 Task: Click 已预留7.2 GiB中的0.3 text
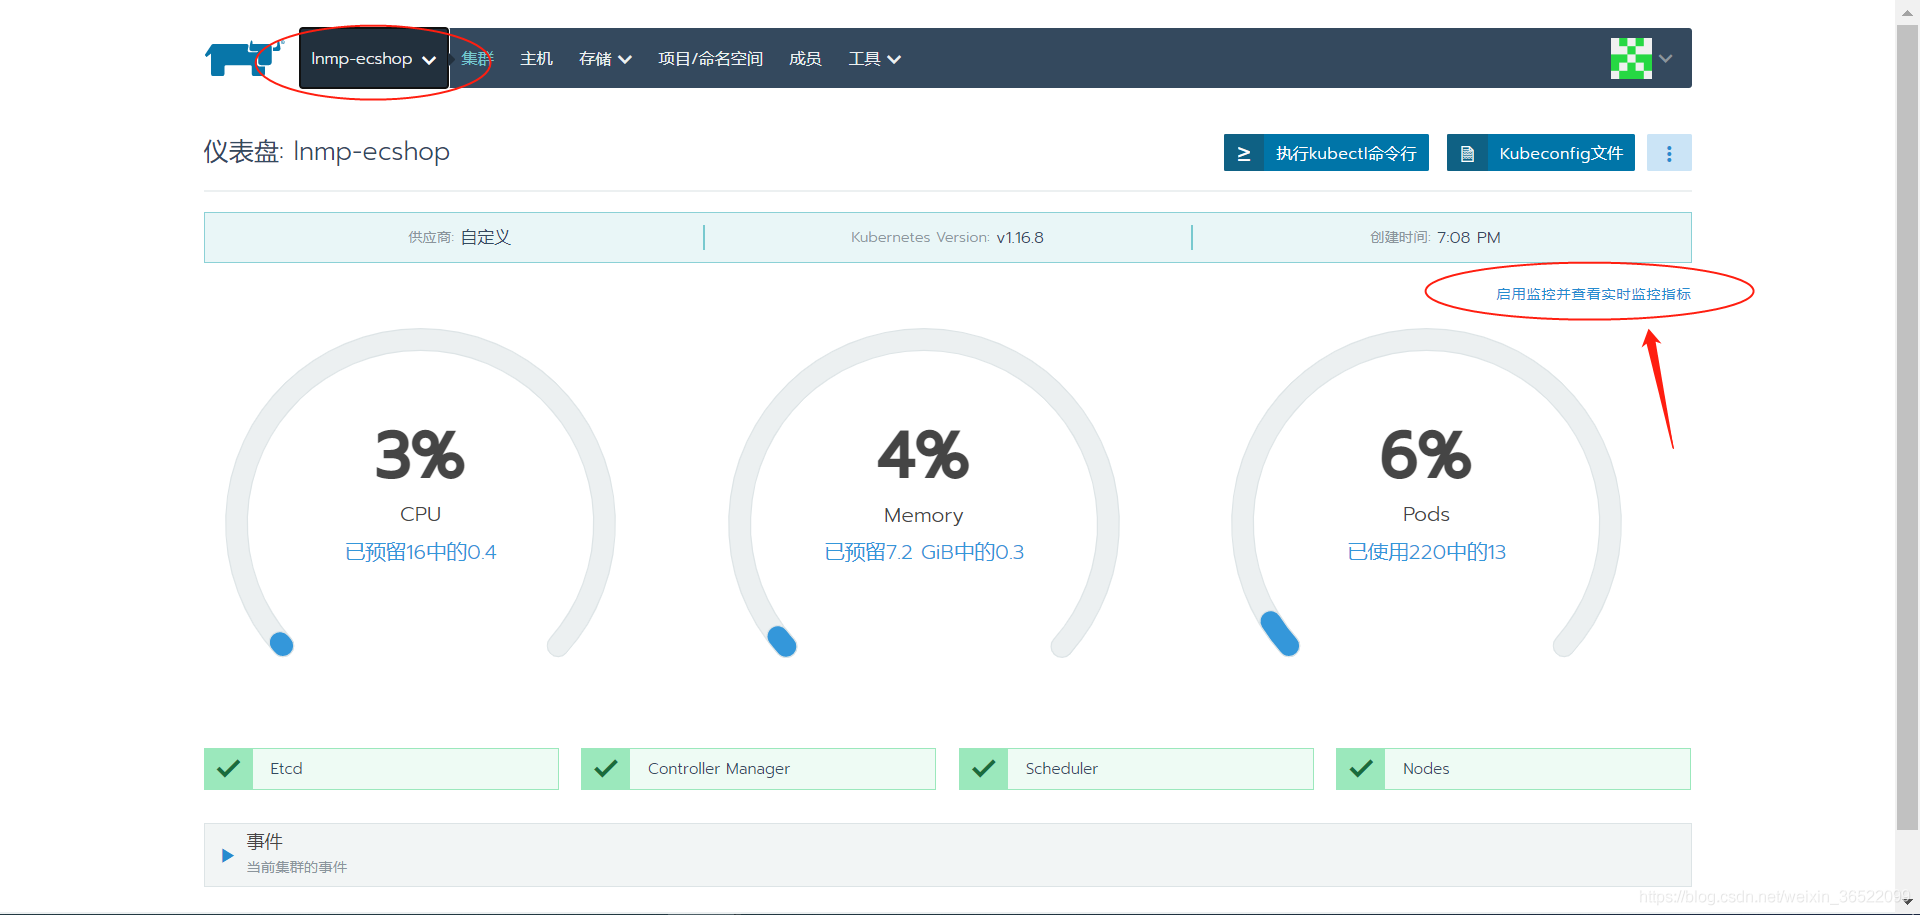pos(923,552)
